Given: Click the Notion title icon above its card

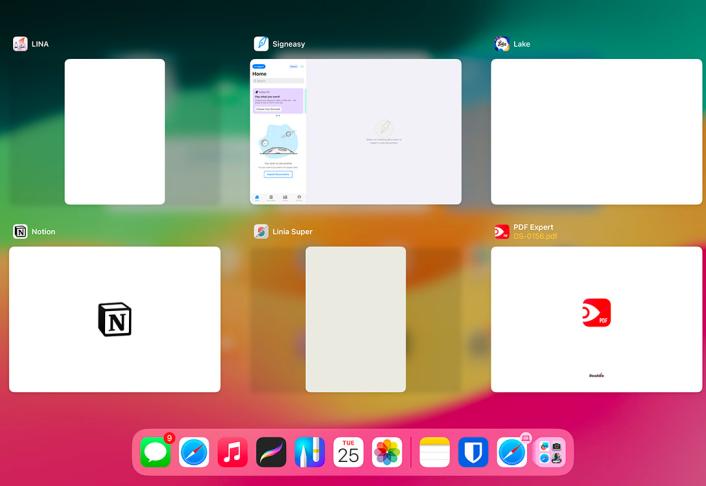Looking at the screenshot, I should [20, 232].
